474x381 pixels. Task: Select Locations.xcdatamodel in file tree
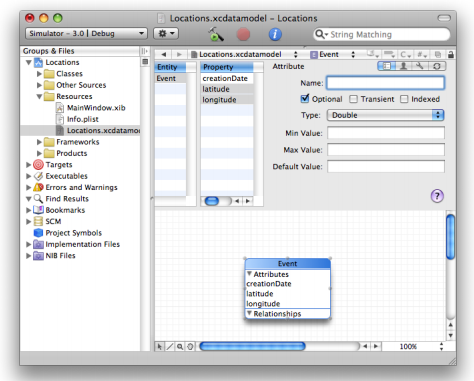click(x=80, y=130)
